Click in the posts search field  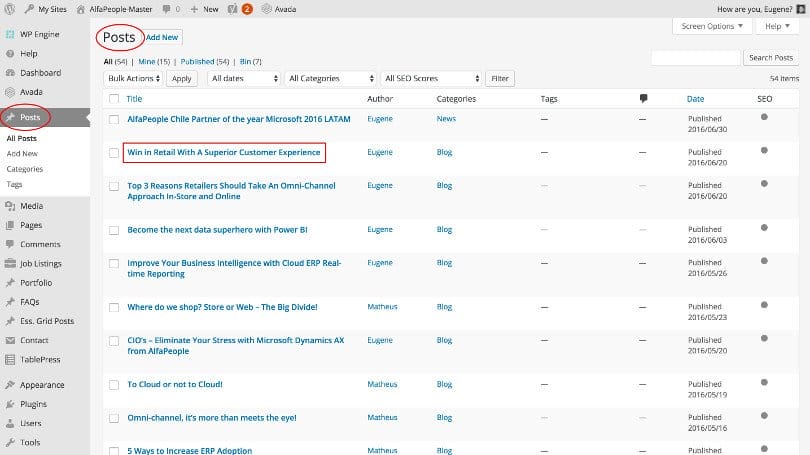click(x=695, y=58)
